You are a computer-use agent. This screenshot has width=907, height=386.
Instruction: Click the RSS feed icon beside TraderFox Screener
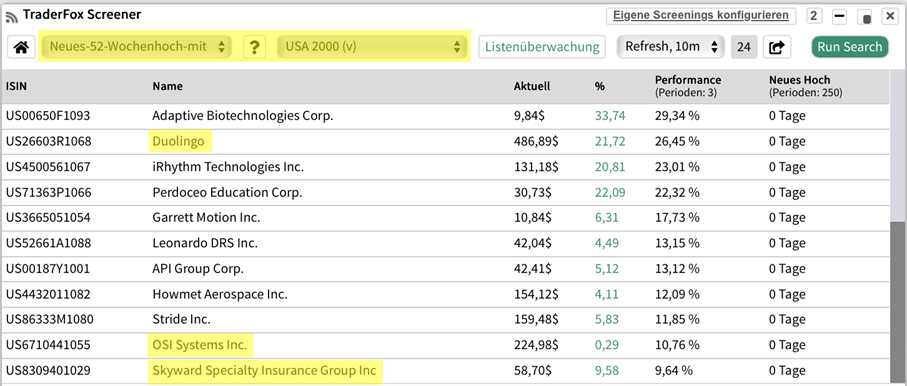[12, 16]
